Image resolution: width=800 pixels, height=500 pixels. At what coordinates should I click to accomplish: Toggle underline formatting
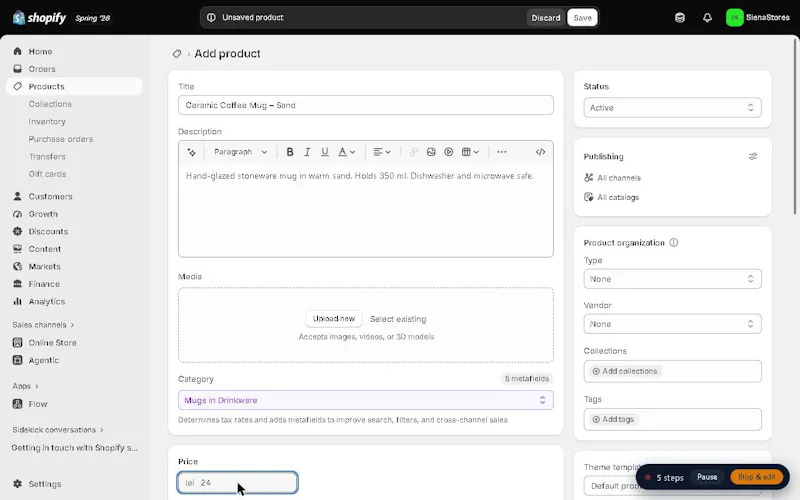click(x=324, y=152)
